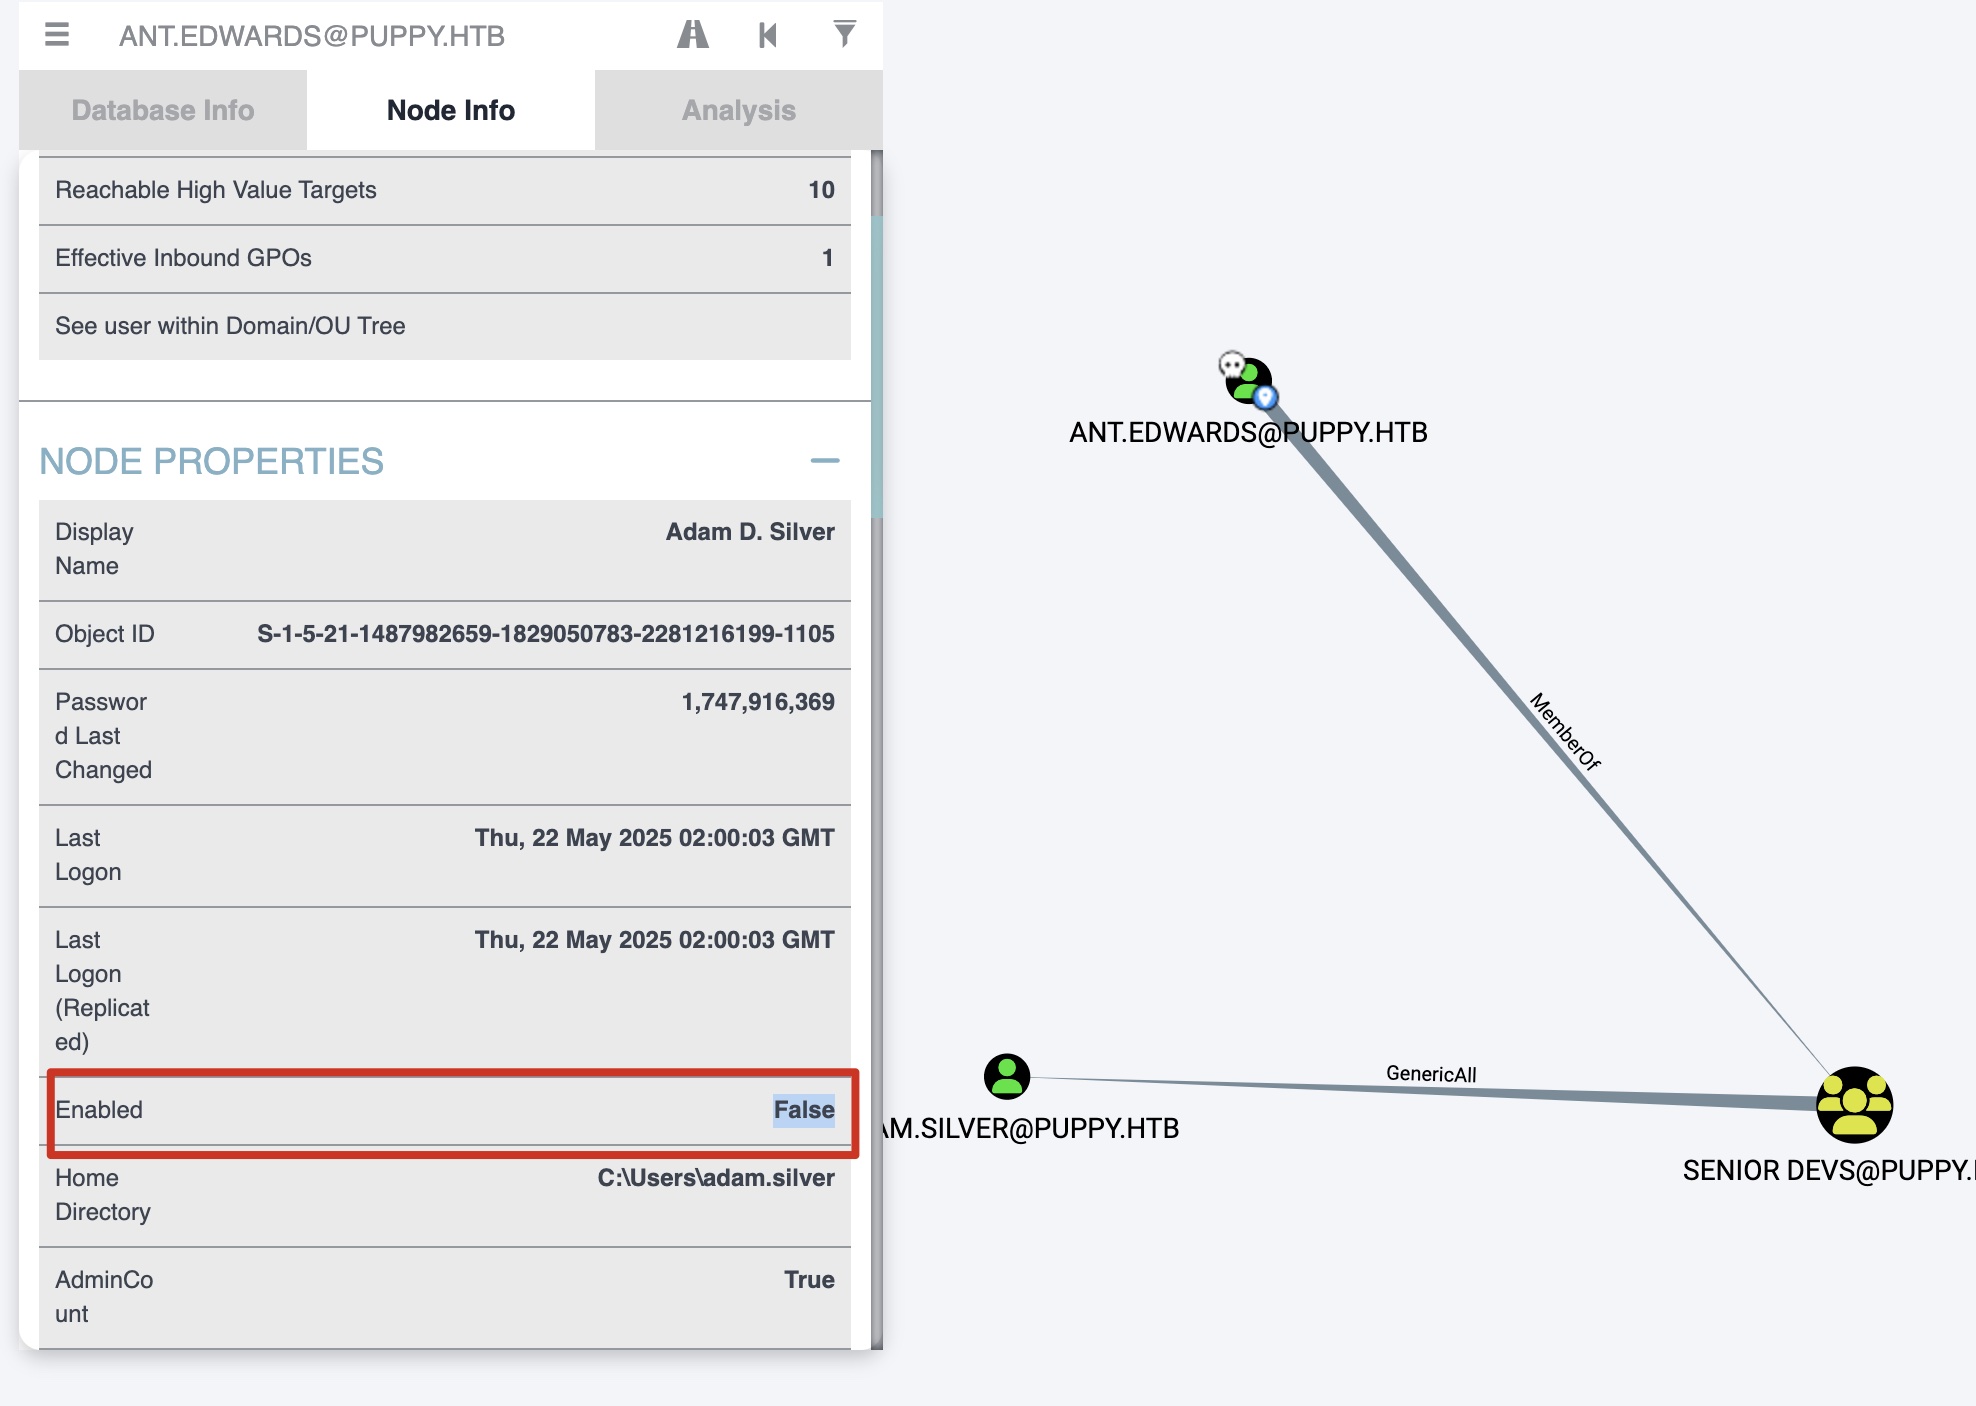Select the SENIOR DEVS group node
Image resolution: width=1976 pixels, height=1406 pixels.
point(1854,1105)
